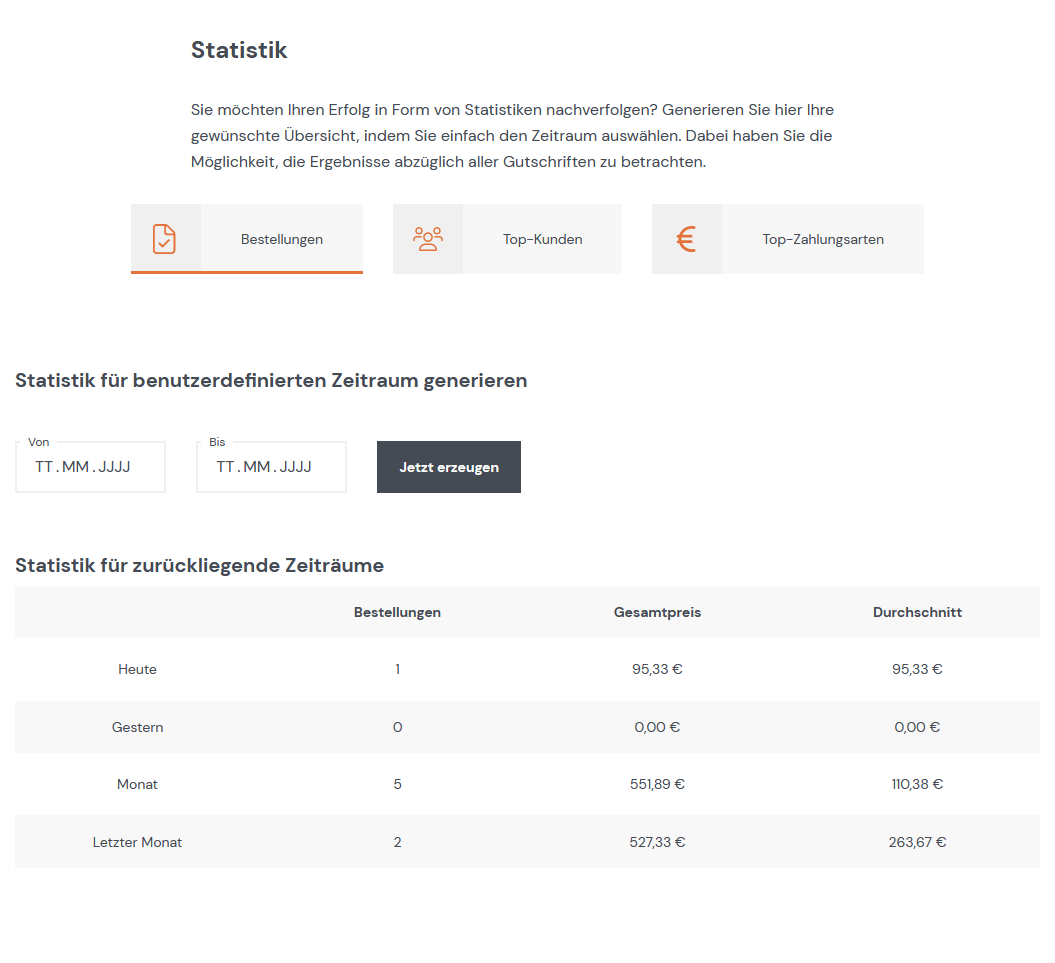
Task: Select the Monat row label
Action: tap(137, 785)
